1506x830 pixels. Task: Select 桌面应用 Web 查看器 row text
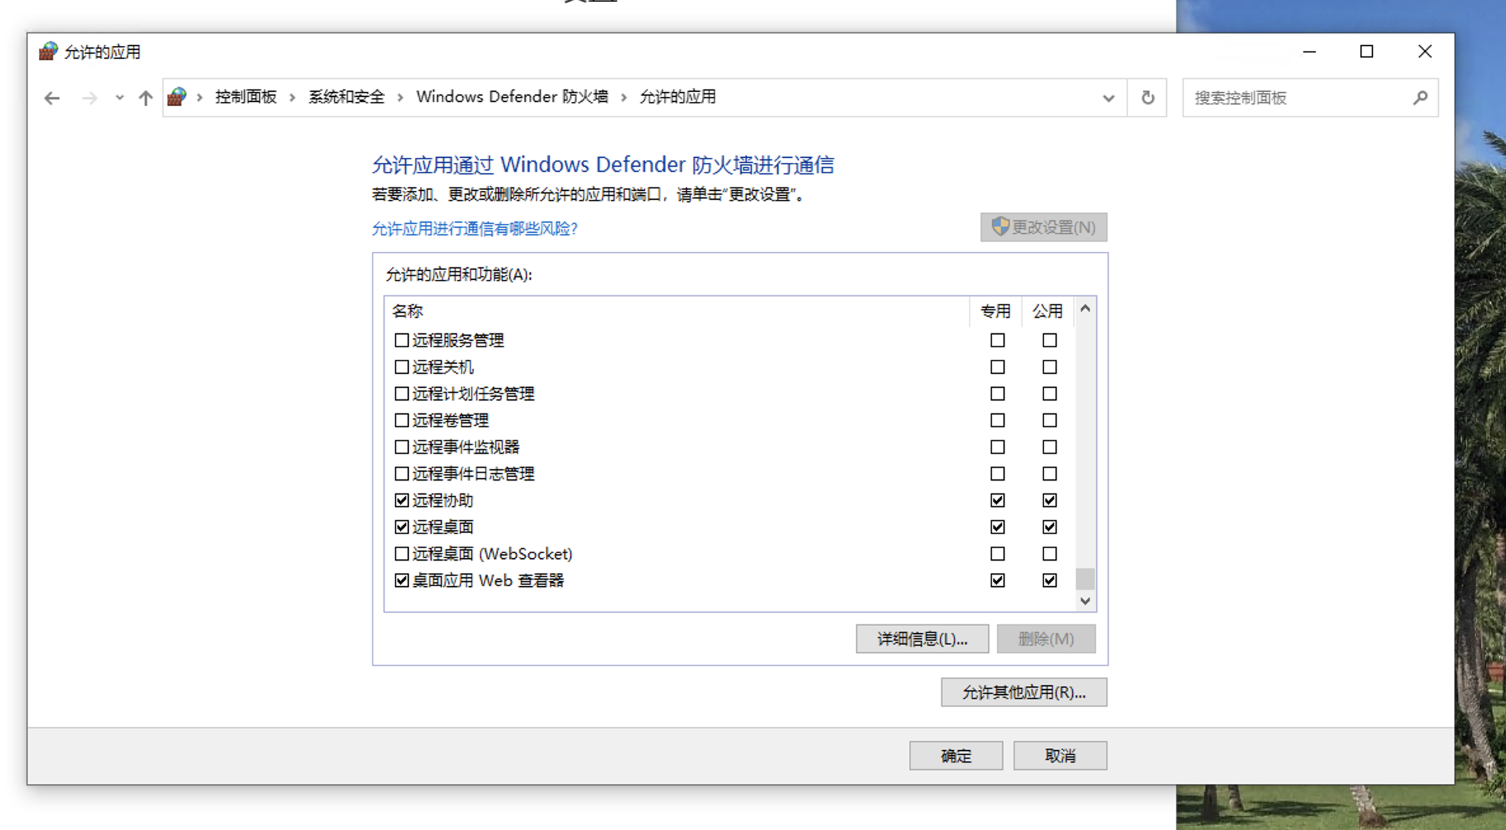[488, 580]
